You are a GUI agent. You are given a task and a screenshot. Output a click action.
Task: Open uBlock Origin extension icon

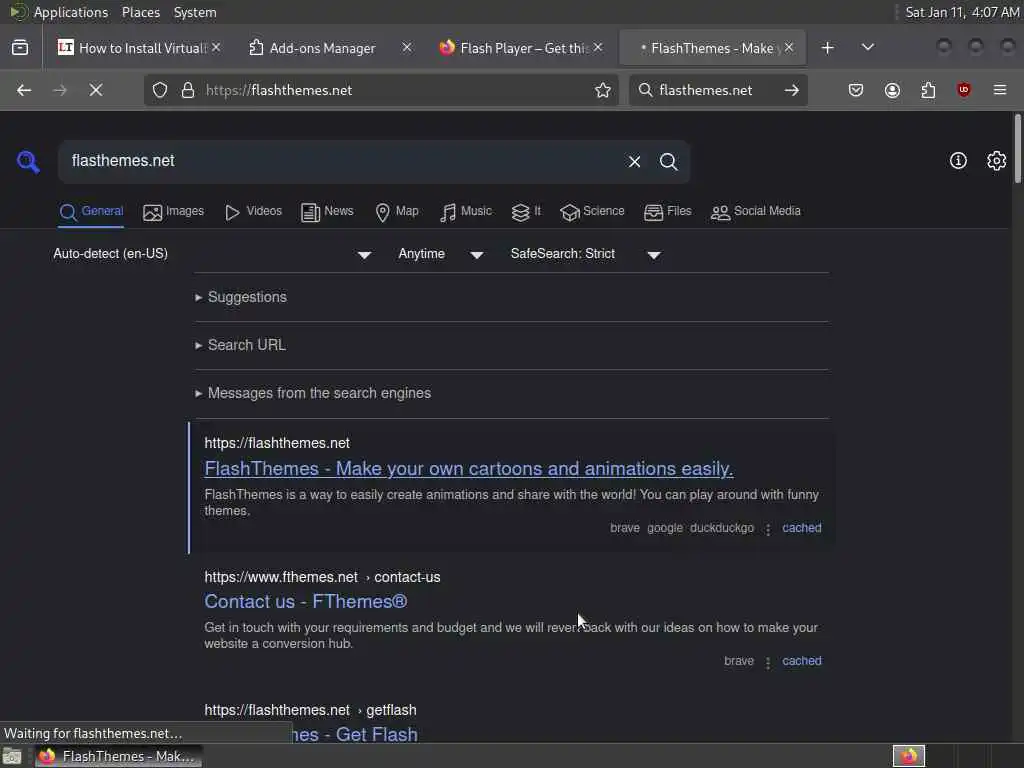point(964,90)
